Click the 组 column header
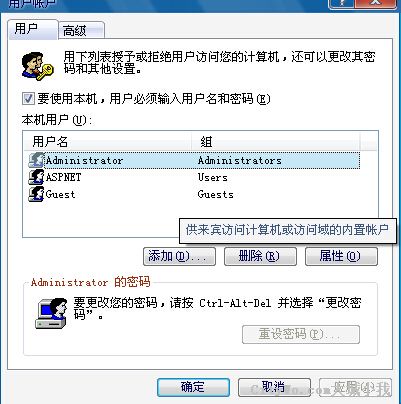The height and width of the screenshot is (404, 401). (x=276, y=142)
